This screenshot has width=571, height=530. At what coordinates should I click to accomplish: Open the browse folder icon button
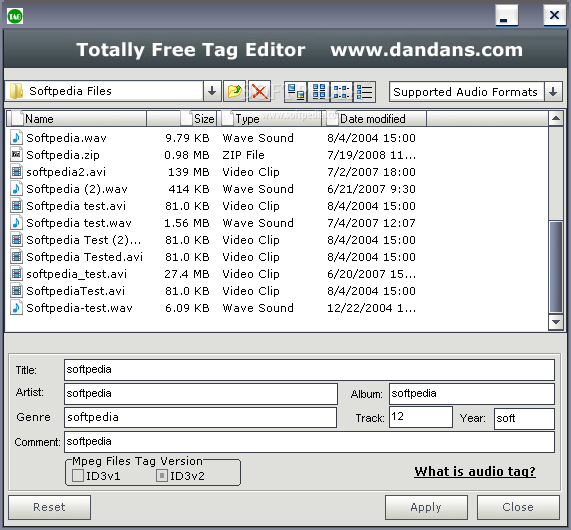[x=234, y=91]
